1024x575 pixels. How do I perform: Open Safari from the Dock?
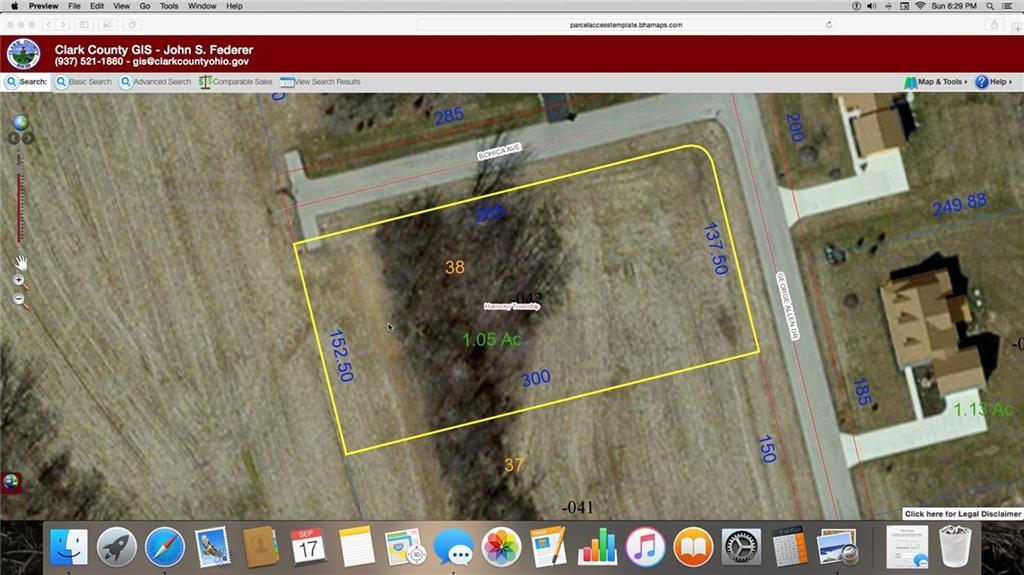pyautogui.click(x=165, y=547)
